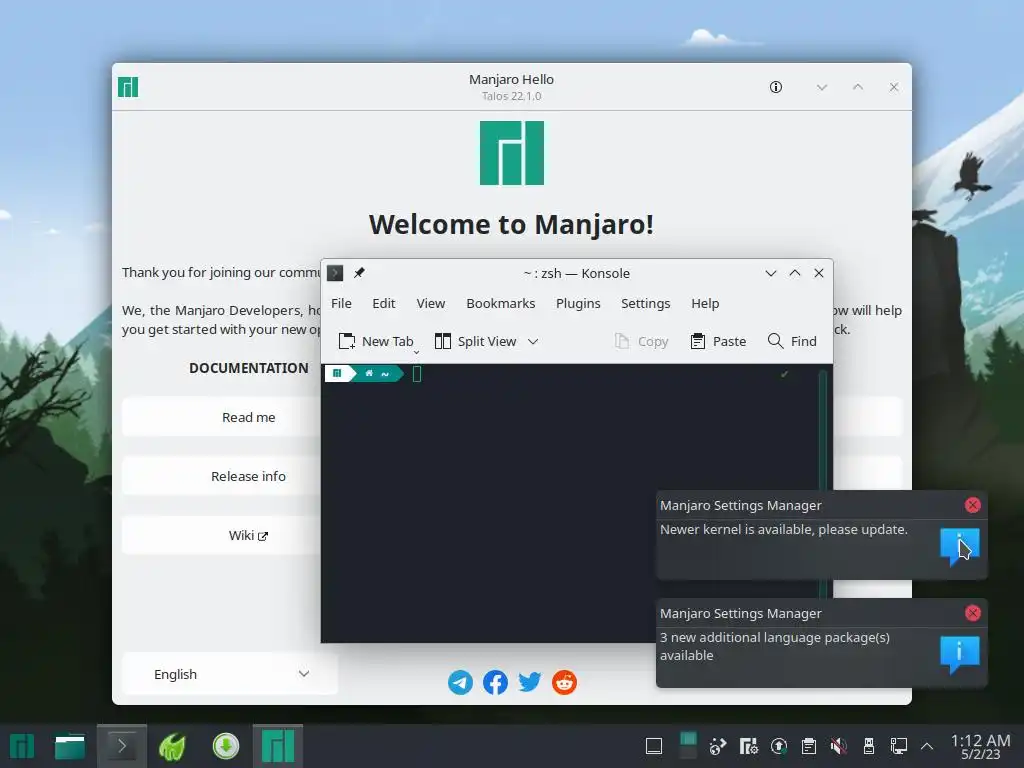This screenshot has width=1024, height=768.
Task: Open the Help menu in Konsole
Action: [x=705, y=304]
